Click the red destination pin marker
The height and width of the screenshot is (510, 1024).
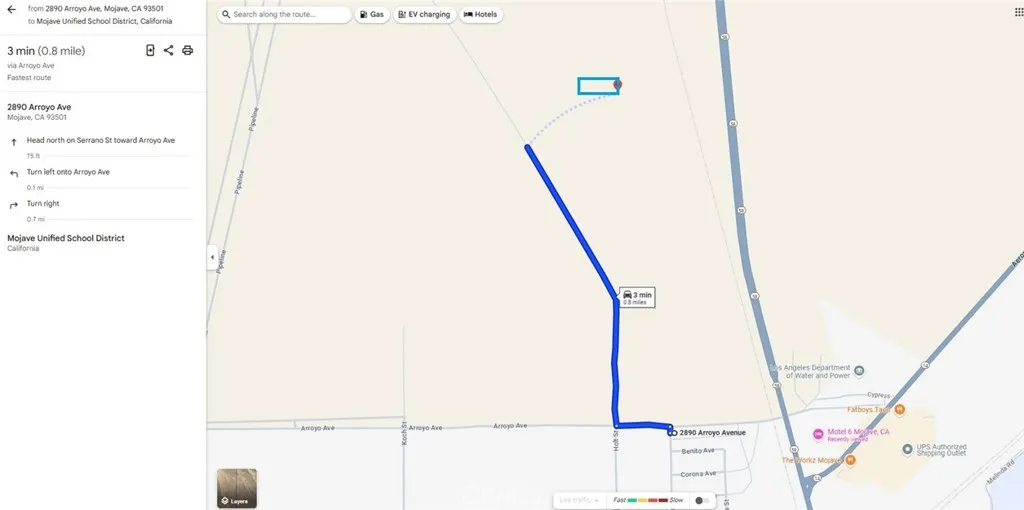point(618,84)
